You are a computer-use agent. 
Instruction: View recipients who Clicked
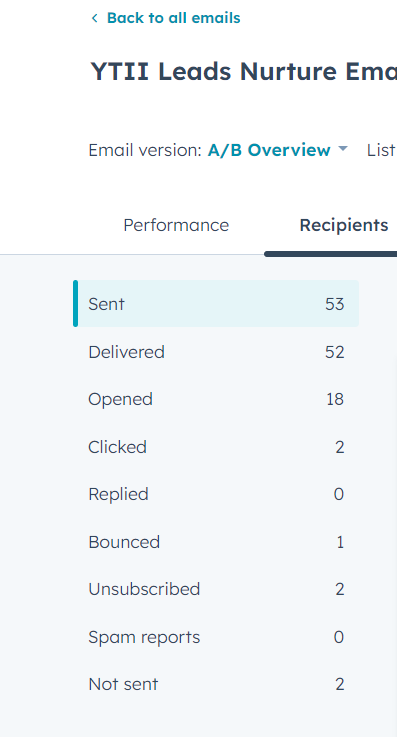point(216,447)
